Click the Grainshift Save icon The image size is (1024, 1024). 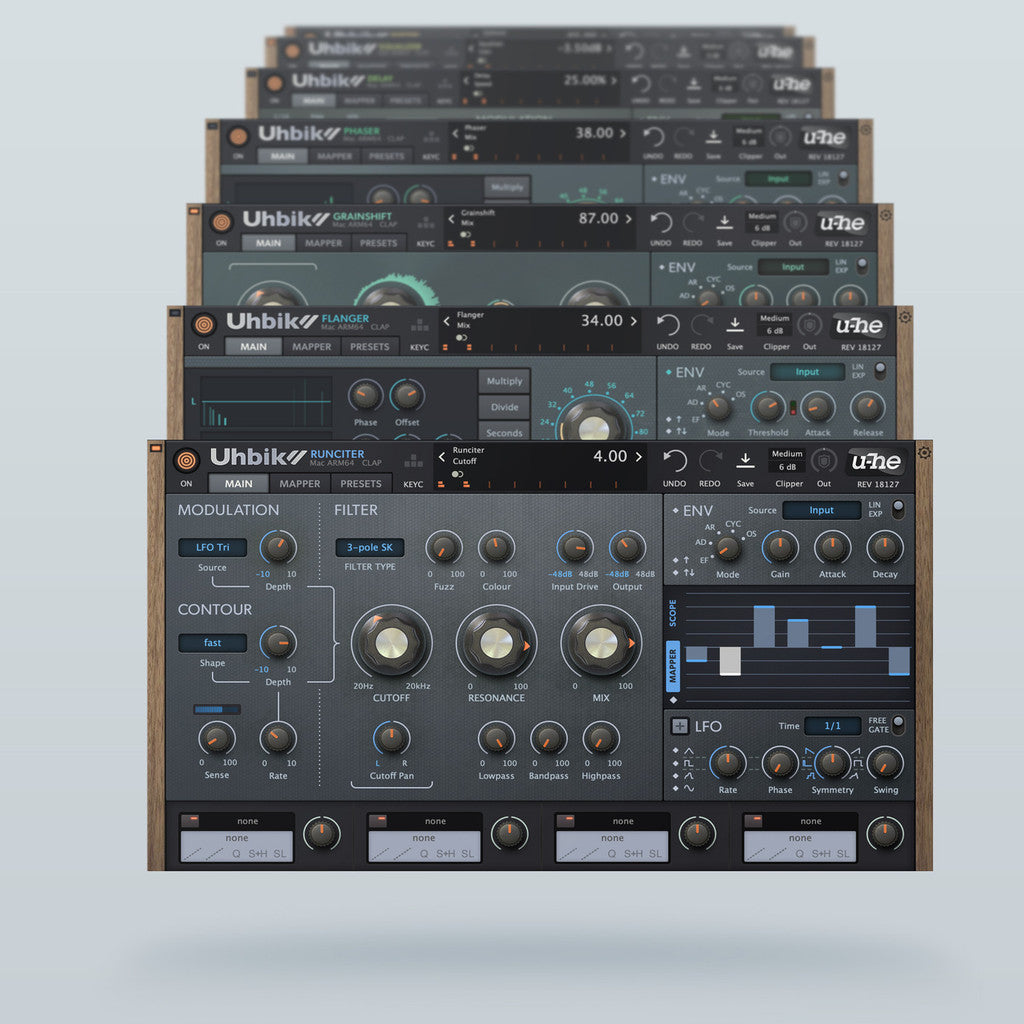pos(724,222)
